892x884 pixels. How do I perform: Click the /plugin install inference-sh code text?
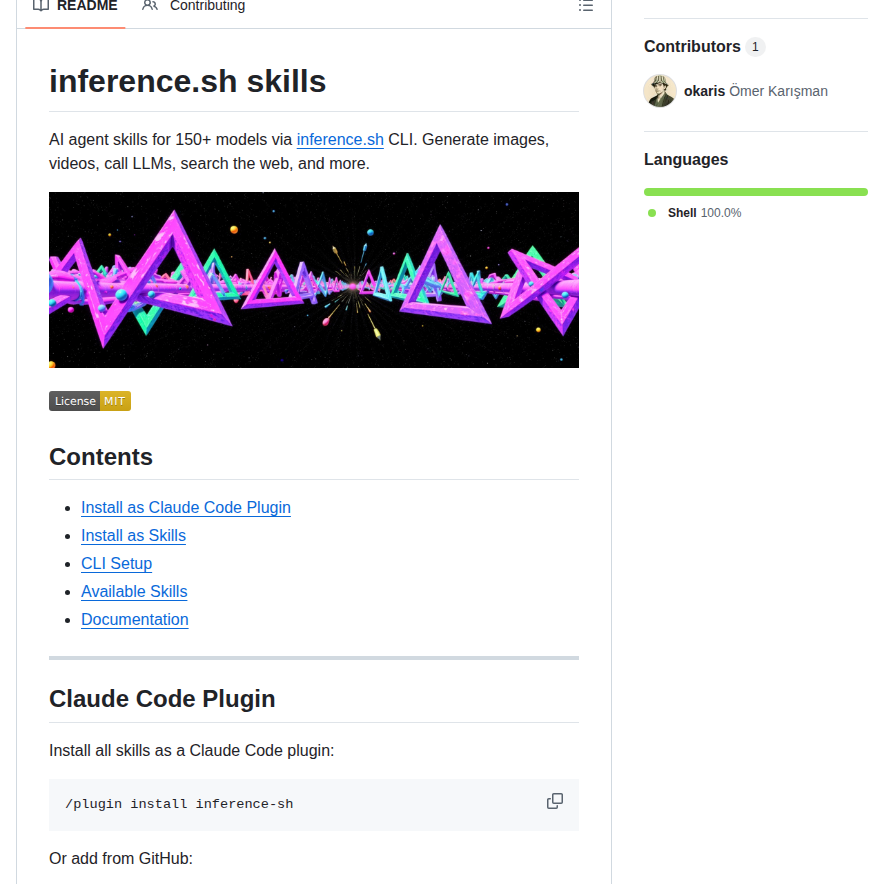179,804
